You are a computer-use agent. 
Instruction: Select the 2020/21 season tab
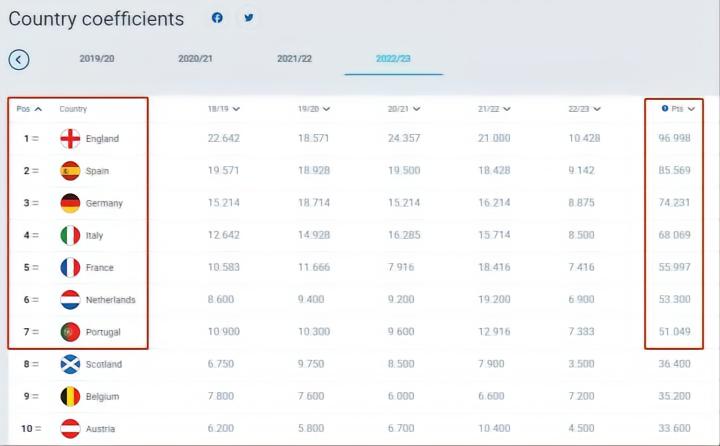[x=196, y=59]
